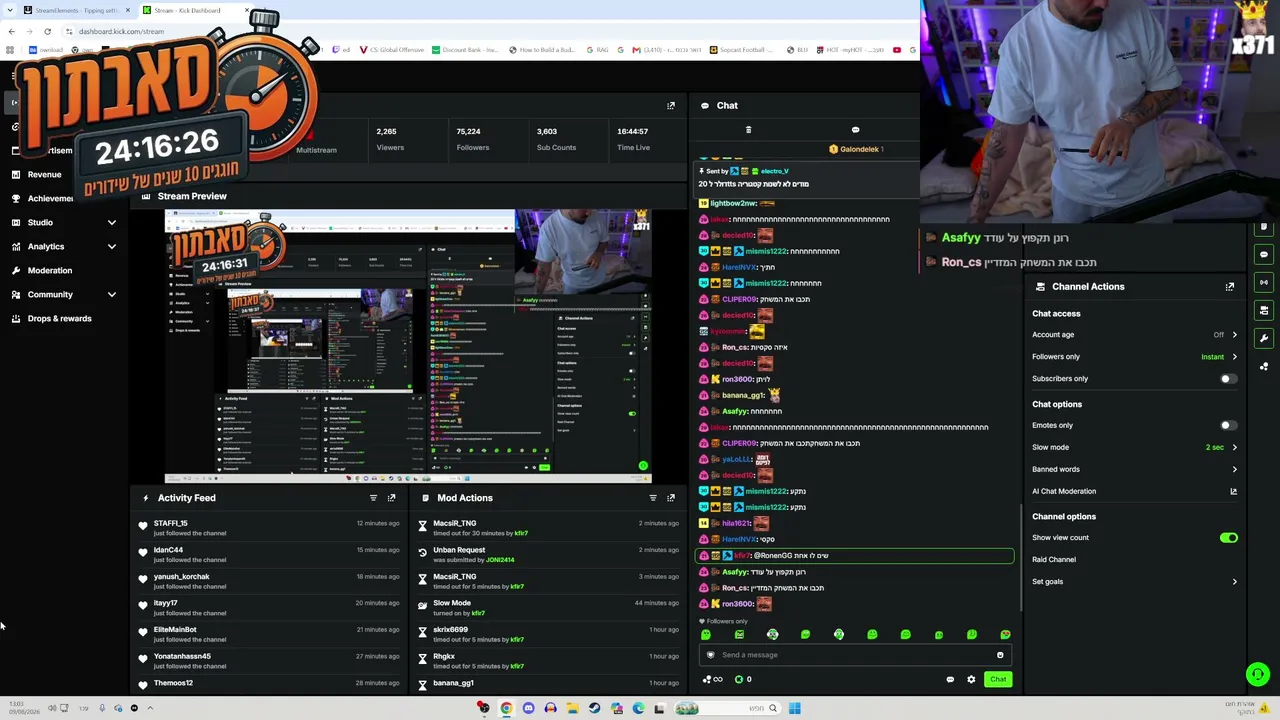Image resolution: width=1280 pixels, height=720 pixels.
Task: Expand the Studio sidebar section
Action: click(111, 222)
